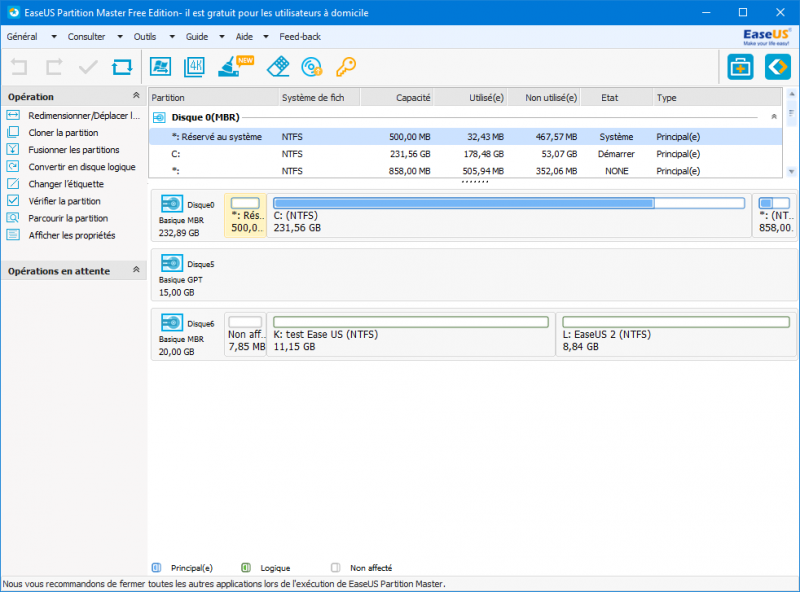Click Cloner la partition link
Viewport: 800px width, 592px height.
point(63,133)
